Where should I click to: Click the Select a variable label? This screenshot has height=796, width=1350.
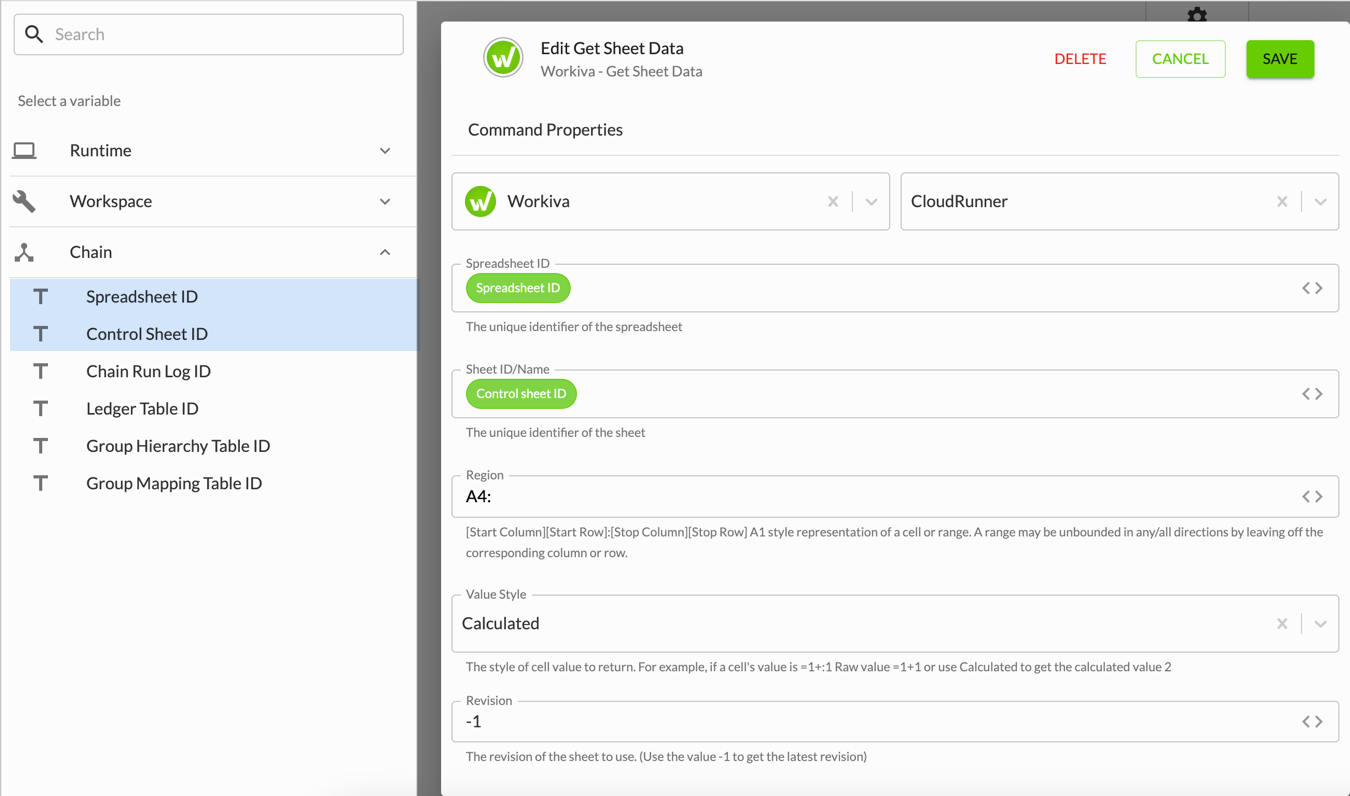(69, 101)
